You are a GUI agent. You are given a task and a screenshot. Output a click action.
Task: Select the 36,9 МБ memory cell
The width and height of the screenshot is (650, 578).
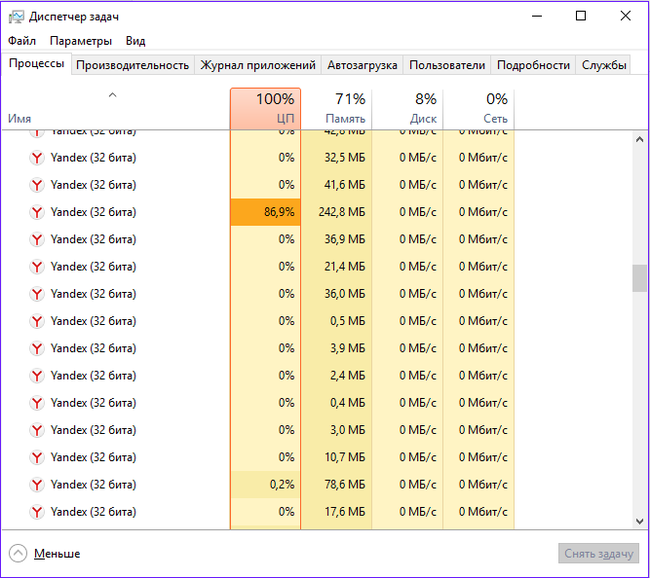336,240
